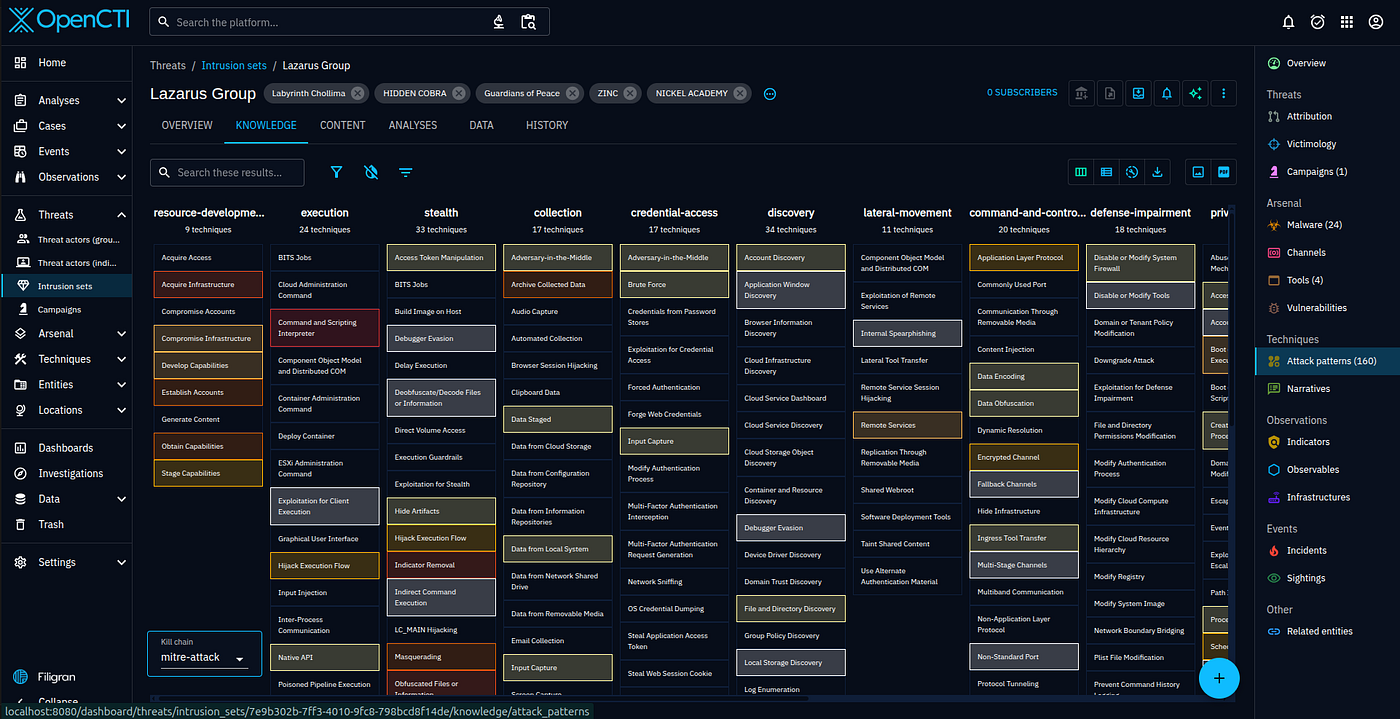
Task: Open Dashboards in sidebar
Action: coord(66,448)
